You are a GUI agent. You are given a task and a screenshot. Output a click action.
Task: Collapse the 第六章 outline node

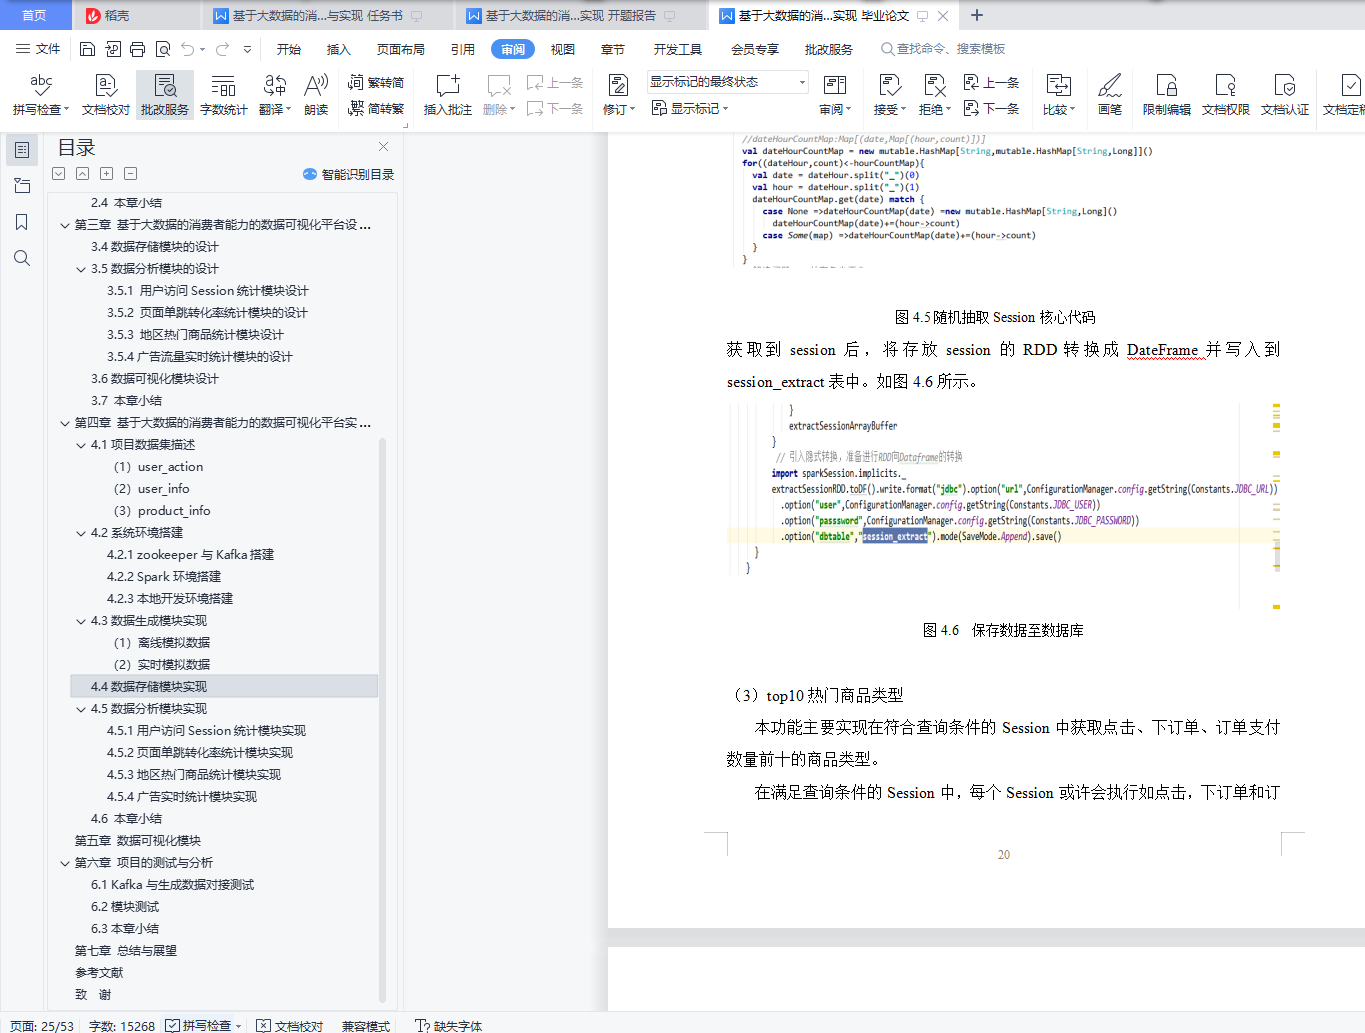pos(65,863)
